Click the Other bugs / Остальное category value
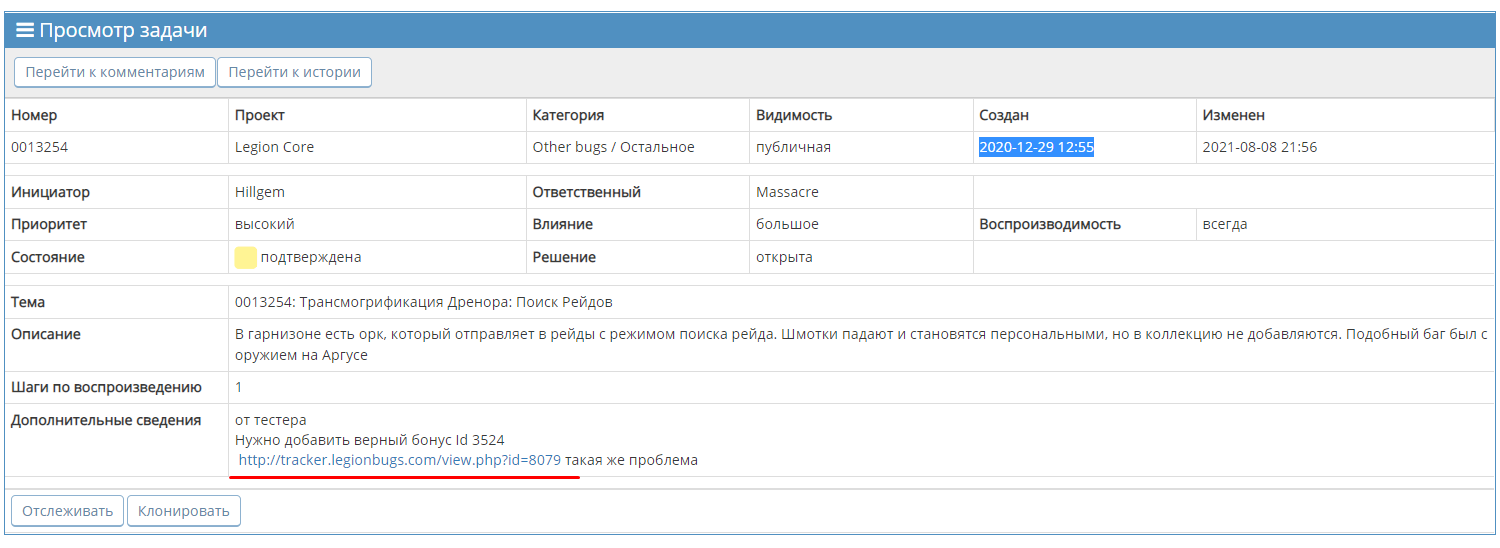This screenshot has width=1500, height=548. (613, 147)
